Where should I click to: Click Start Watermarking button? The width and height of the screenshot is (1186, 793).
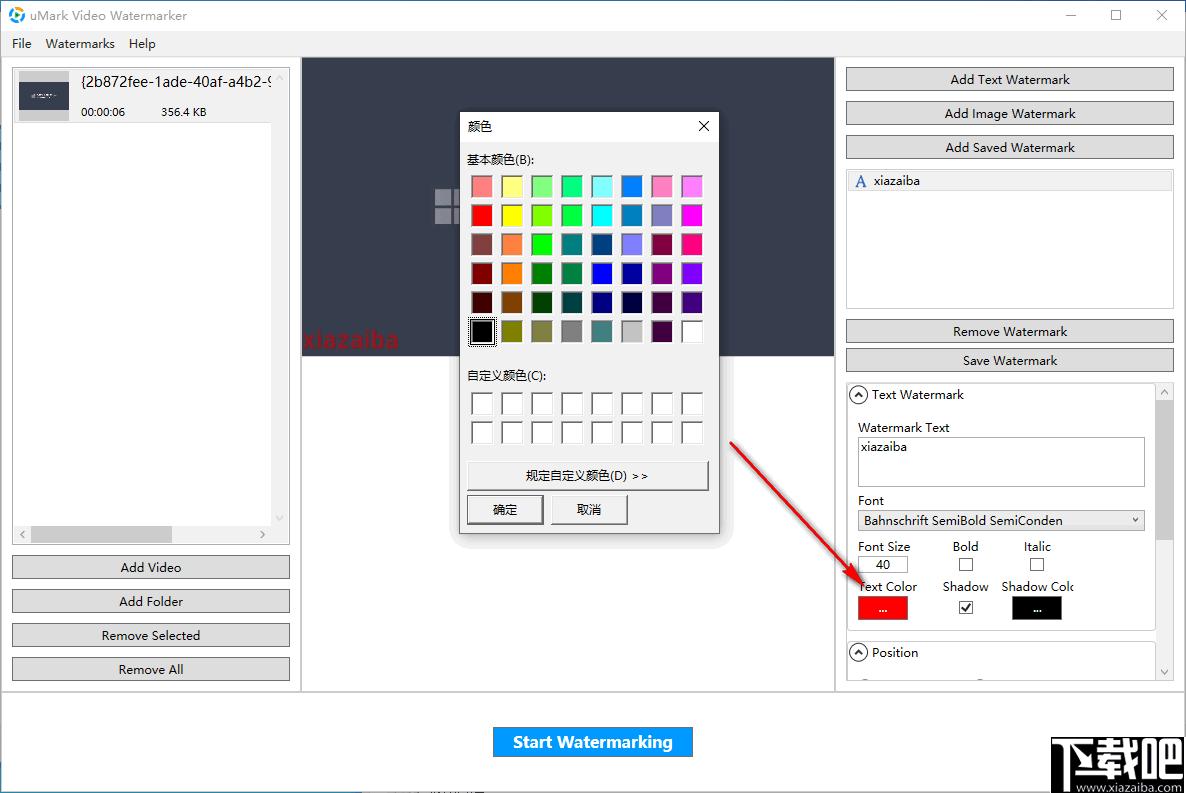[593, 742]
